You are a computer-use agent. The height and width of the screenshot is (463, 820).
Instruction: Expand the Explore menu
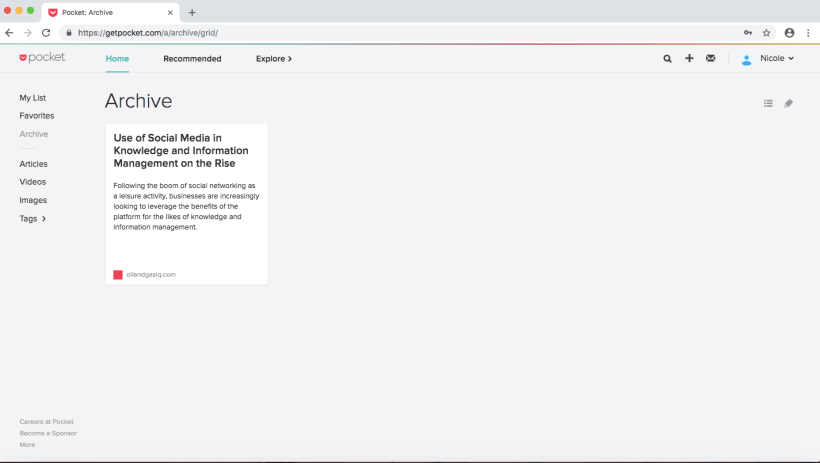click(274, 59)
